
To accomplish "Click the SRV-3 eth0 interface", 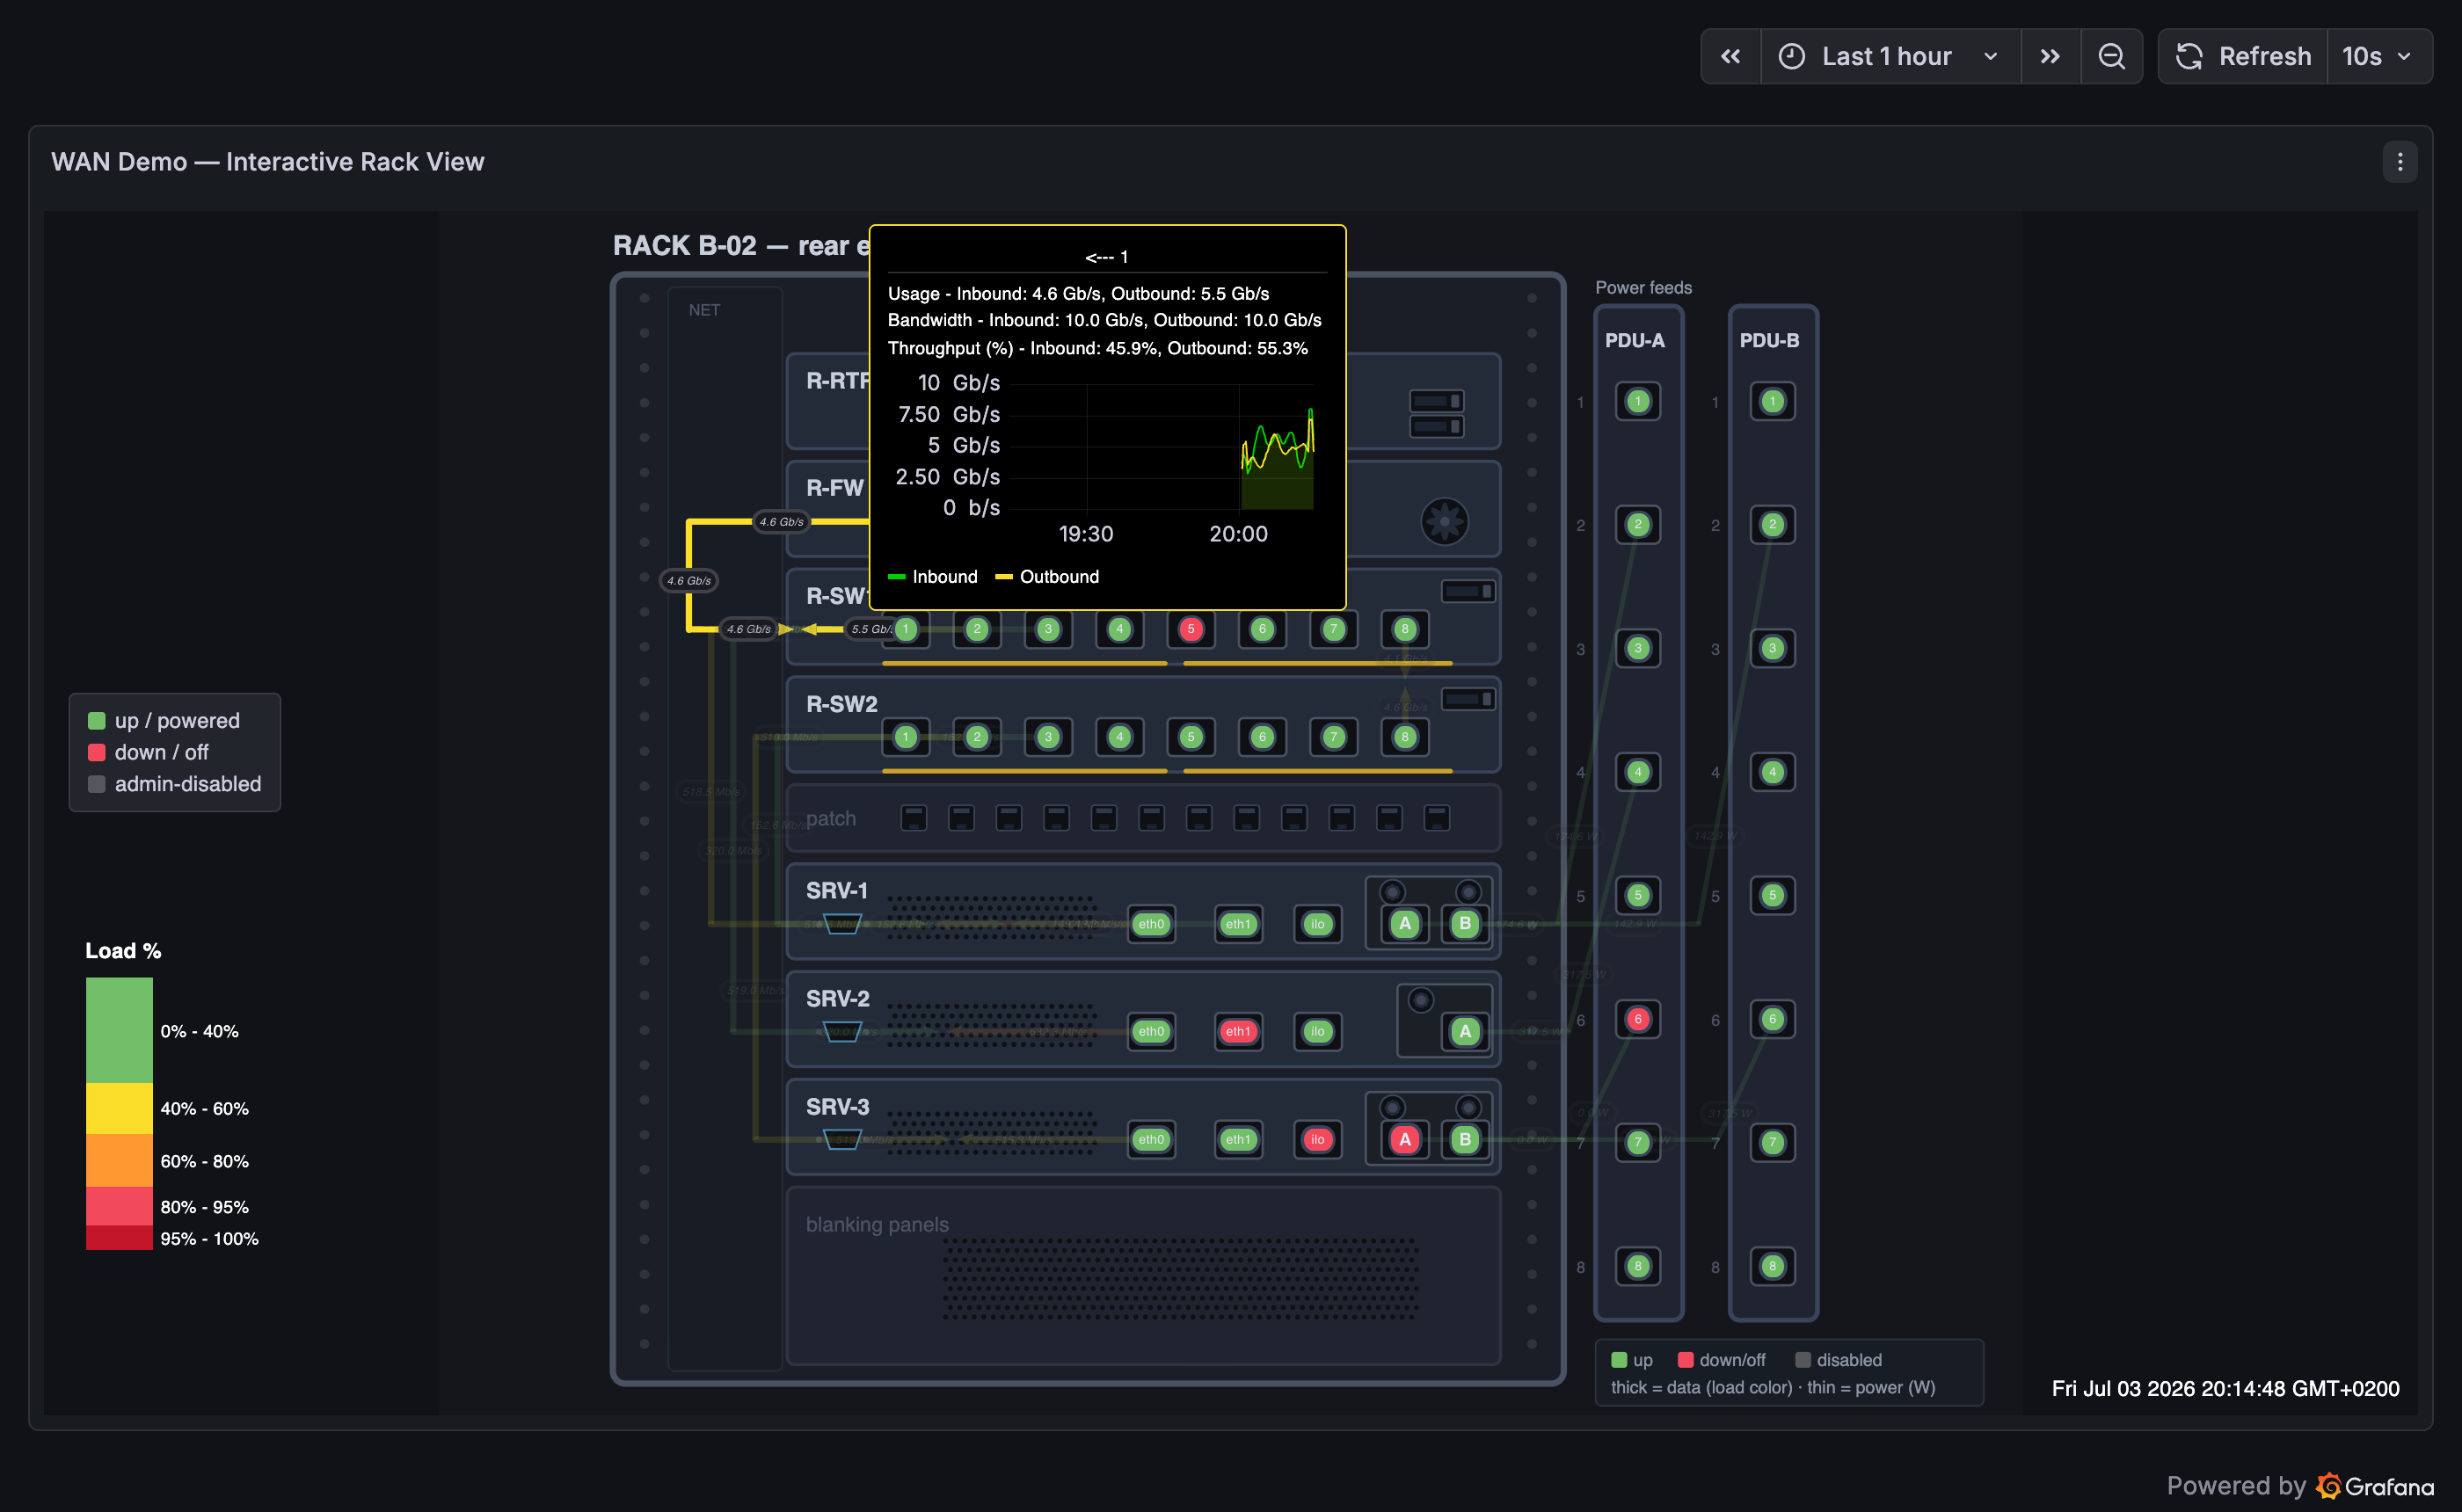I will click(x=1152, y=1139).
